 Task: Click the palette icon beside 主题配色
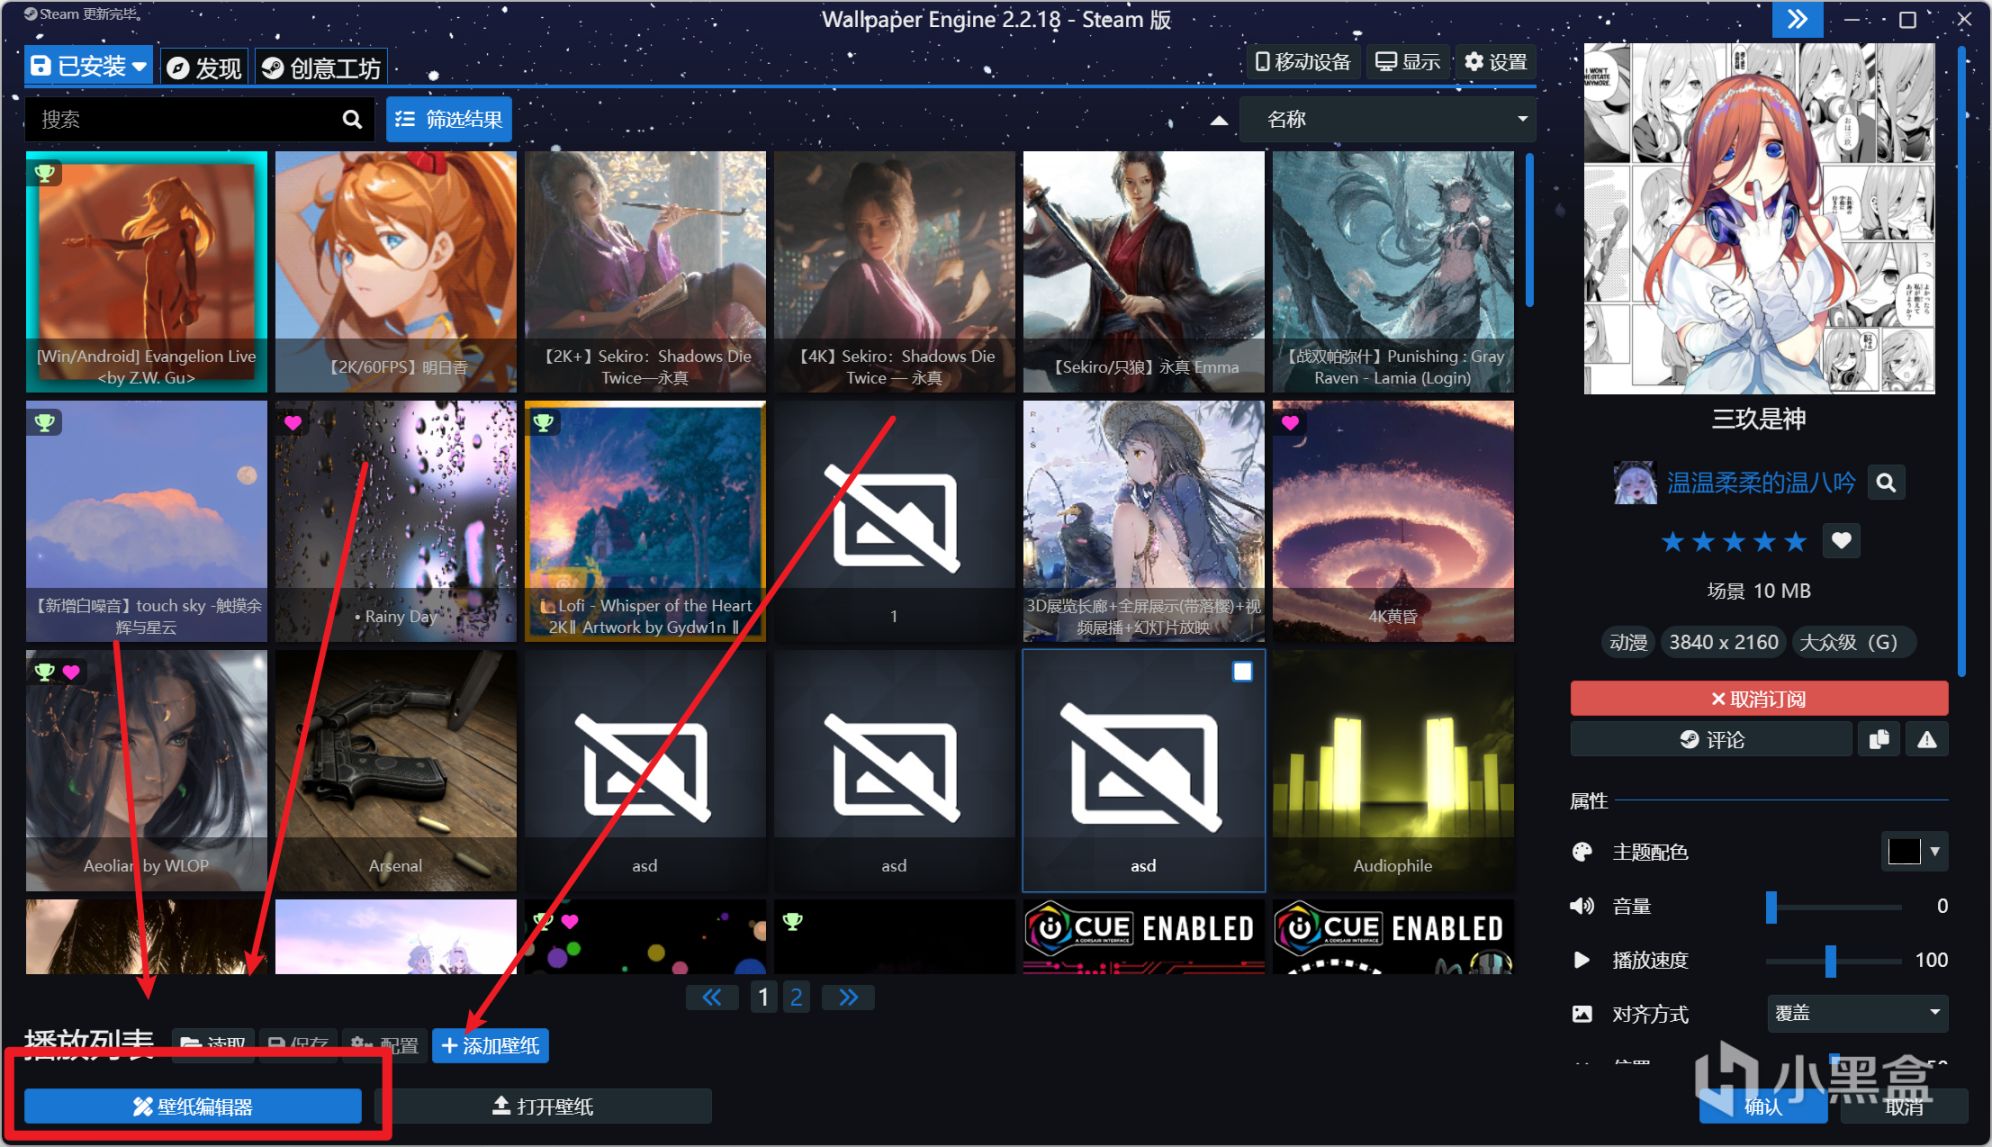(x=1581, y=852)
